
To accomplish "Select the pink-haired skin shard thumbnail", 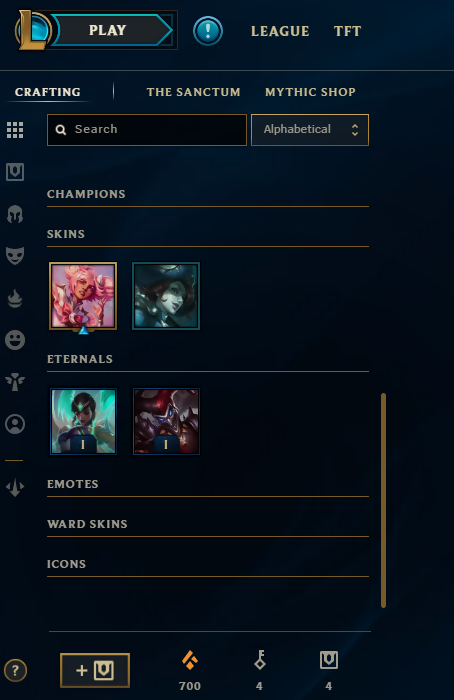I will (83, 296).
